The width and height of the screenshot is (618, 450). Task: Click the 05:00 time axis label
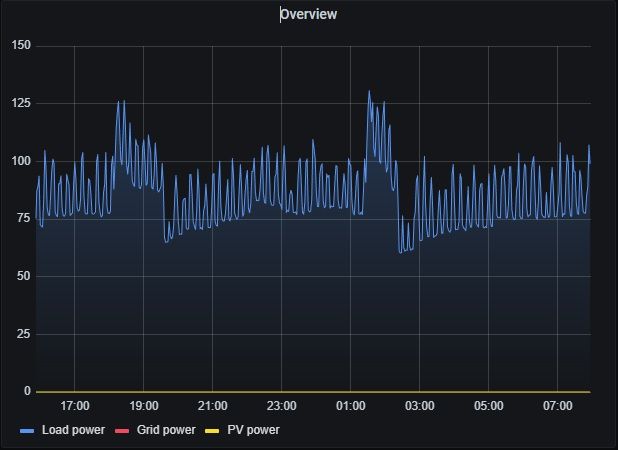(x=489, y=405)
